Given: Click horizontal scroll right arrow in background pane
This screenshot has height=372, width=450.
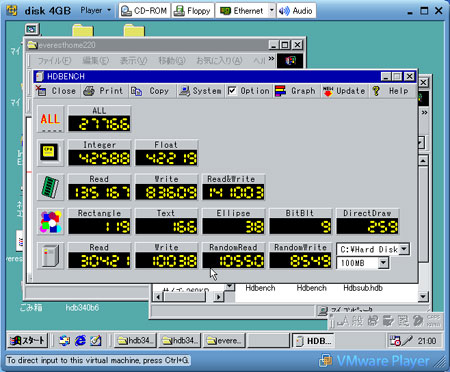Looking at the screenshot, I should (219, 297).
